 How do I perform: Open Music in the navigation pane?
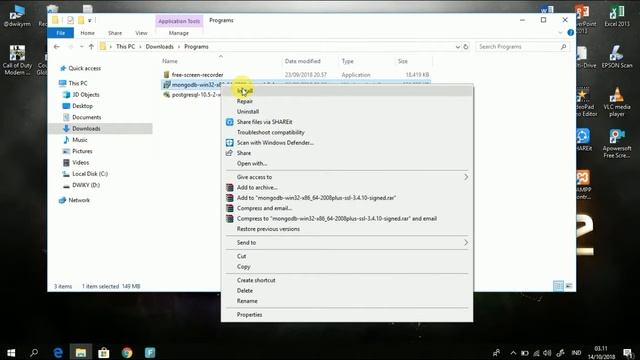[x=80, y=140]
